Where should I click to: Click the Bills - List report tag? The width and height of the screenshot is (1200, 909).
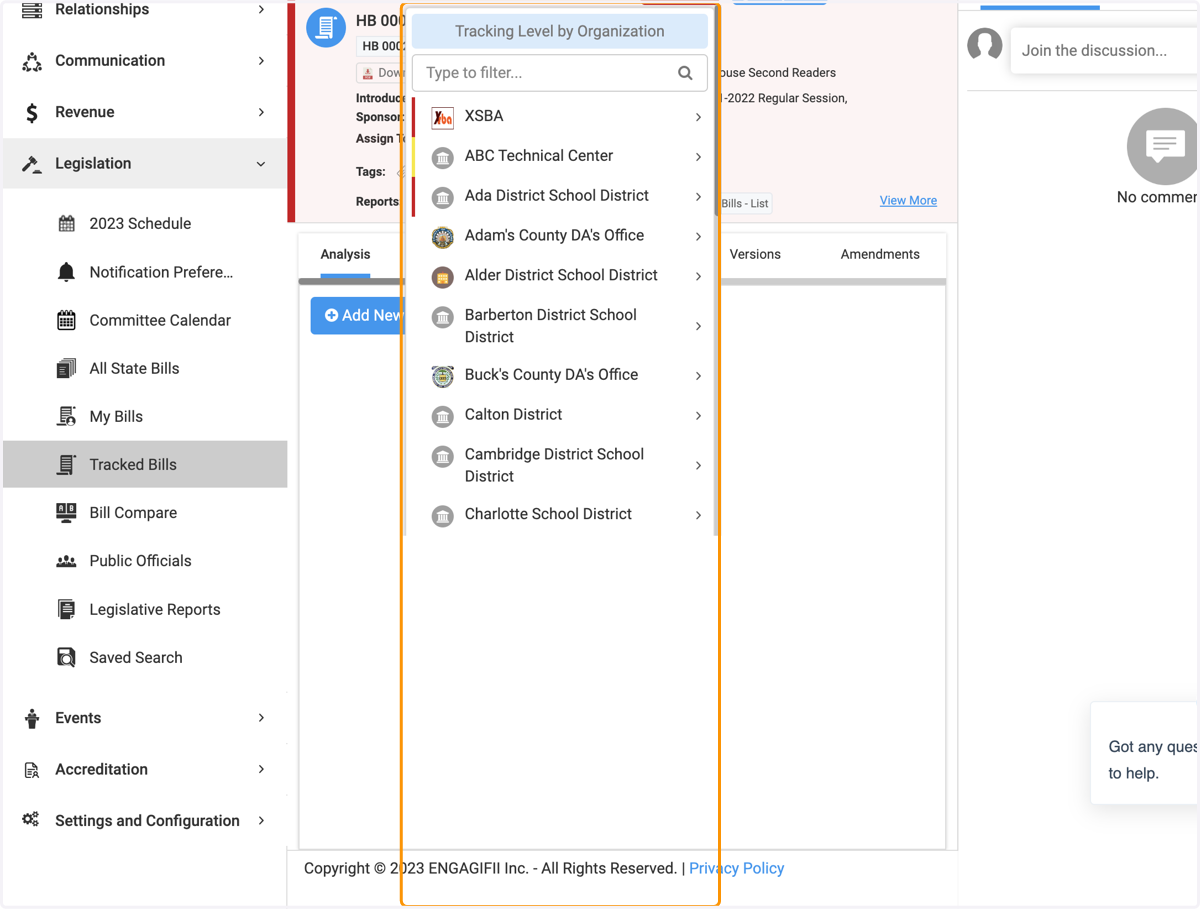[x=745, y=204]
